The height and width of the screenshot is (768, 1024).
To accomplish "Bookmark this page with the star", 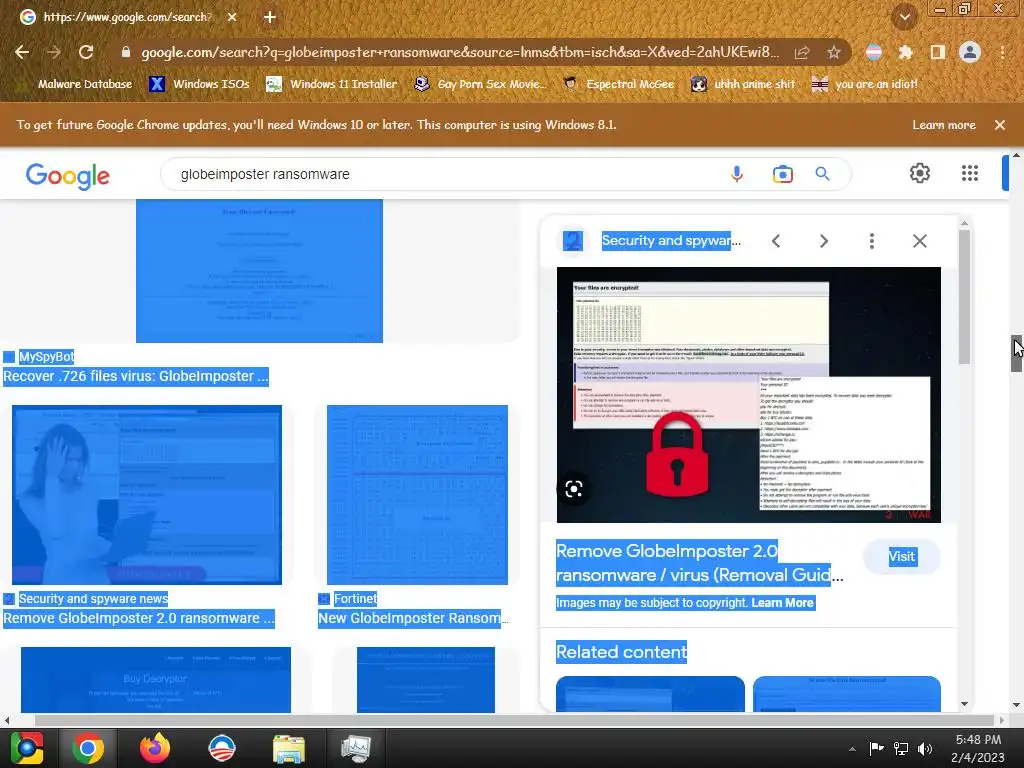I will click(x=833, y=52).
